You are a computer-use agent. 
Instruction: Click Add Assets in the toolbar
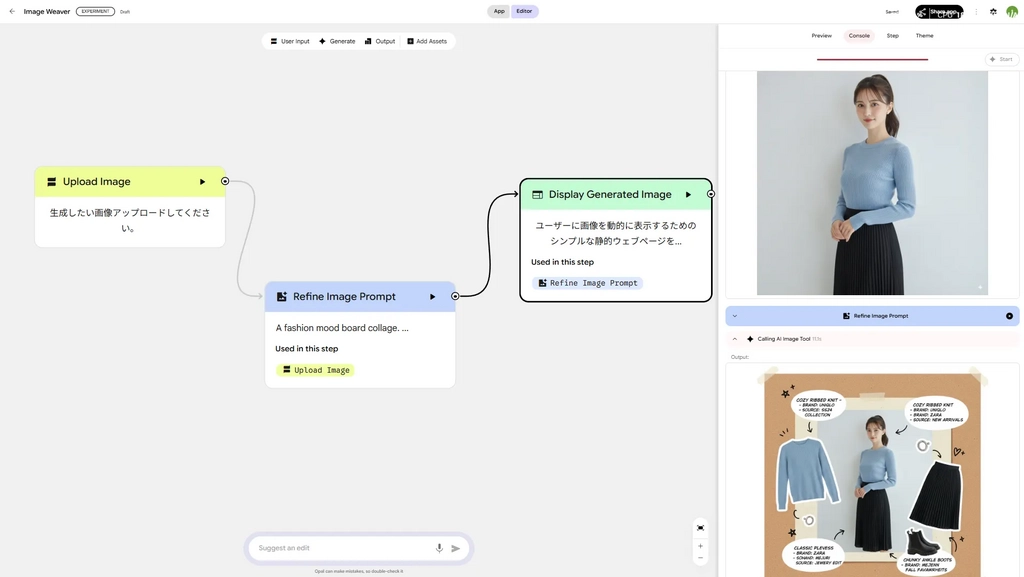pos(426,41)
